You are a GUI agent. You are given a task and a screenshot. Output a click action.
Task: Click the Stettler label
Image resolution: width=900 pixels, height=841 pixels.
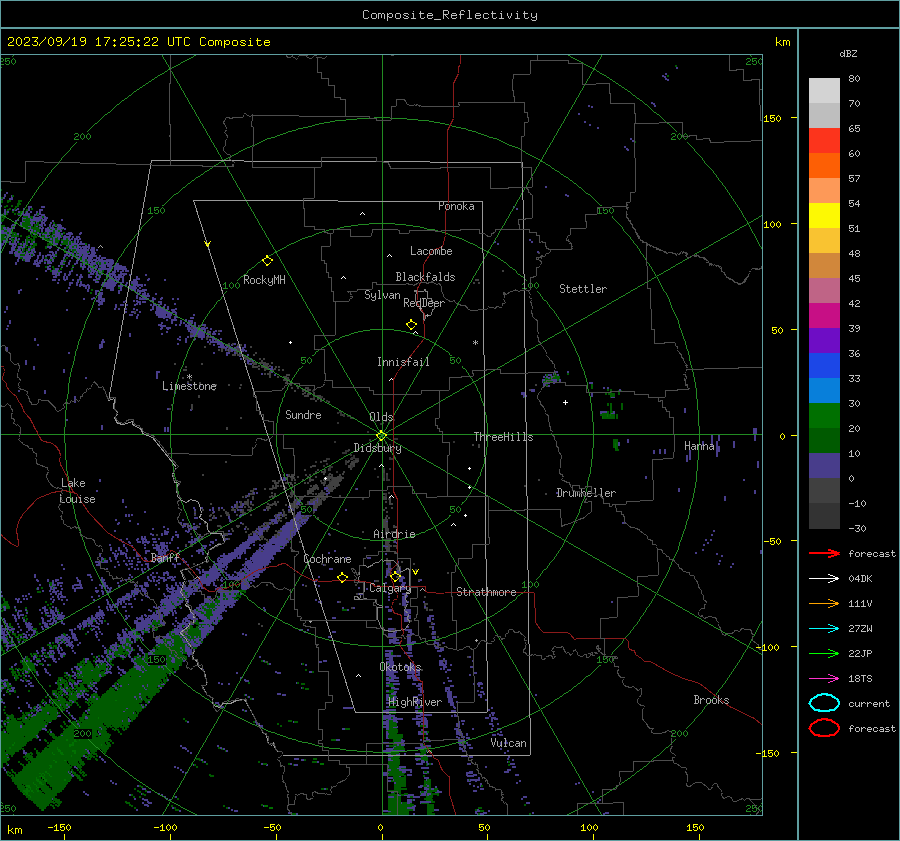pos(583,289)
